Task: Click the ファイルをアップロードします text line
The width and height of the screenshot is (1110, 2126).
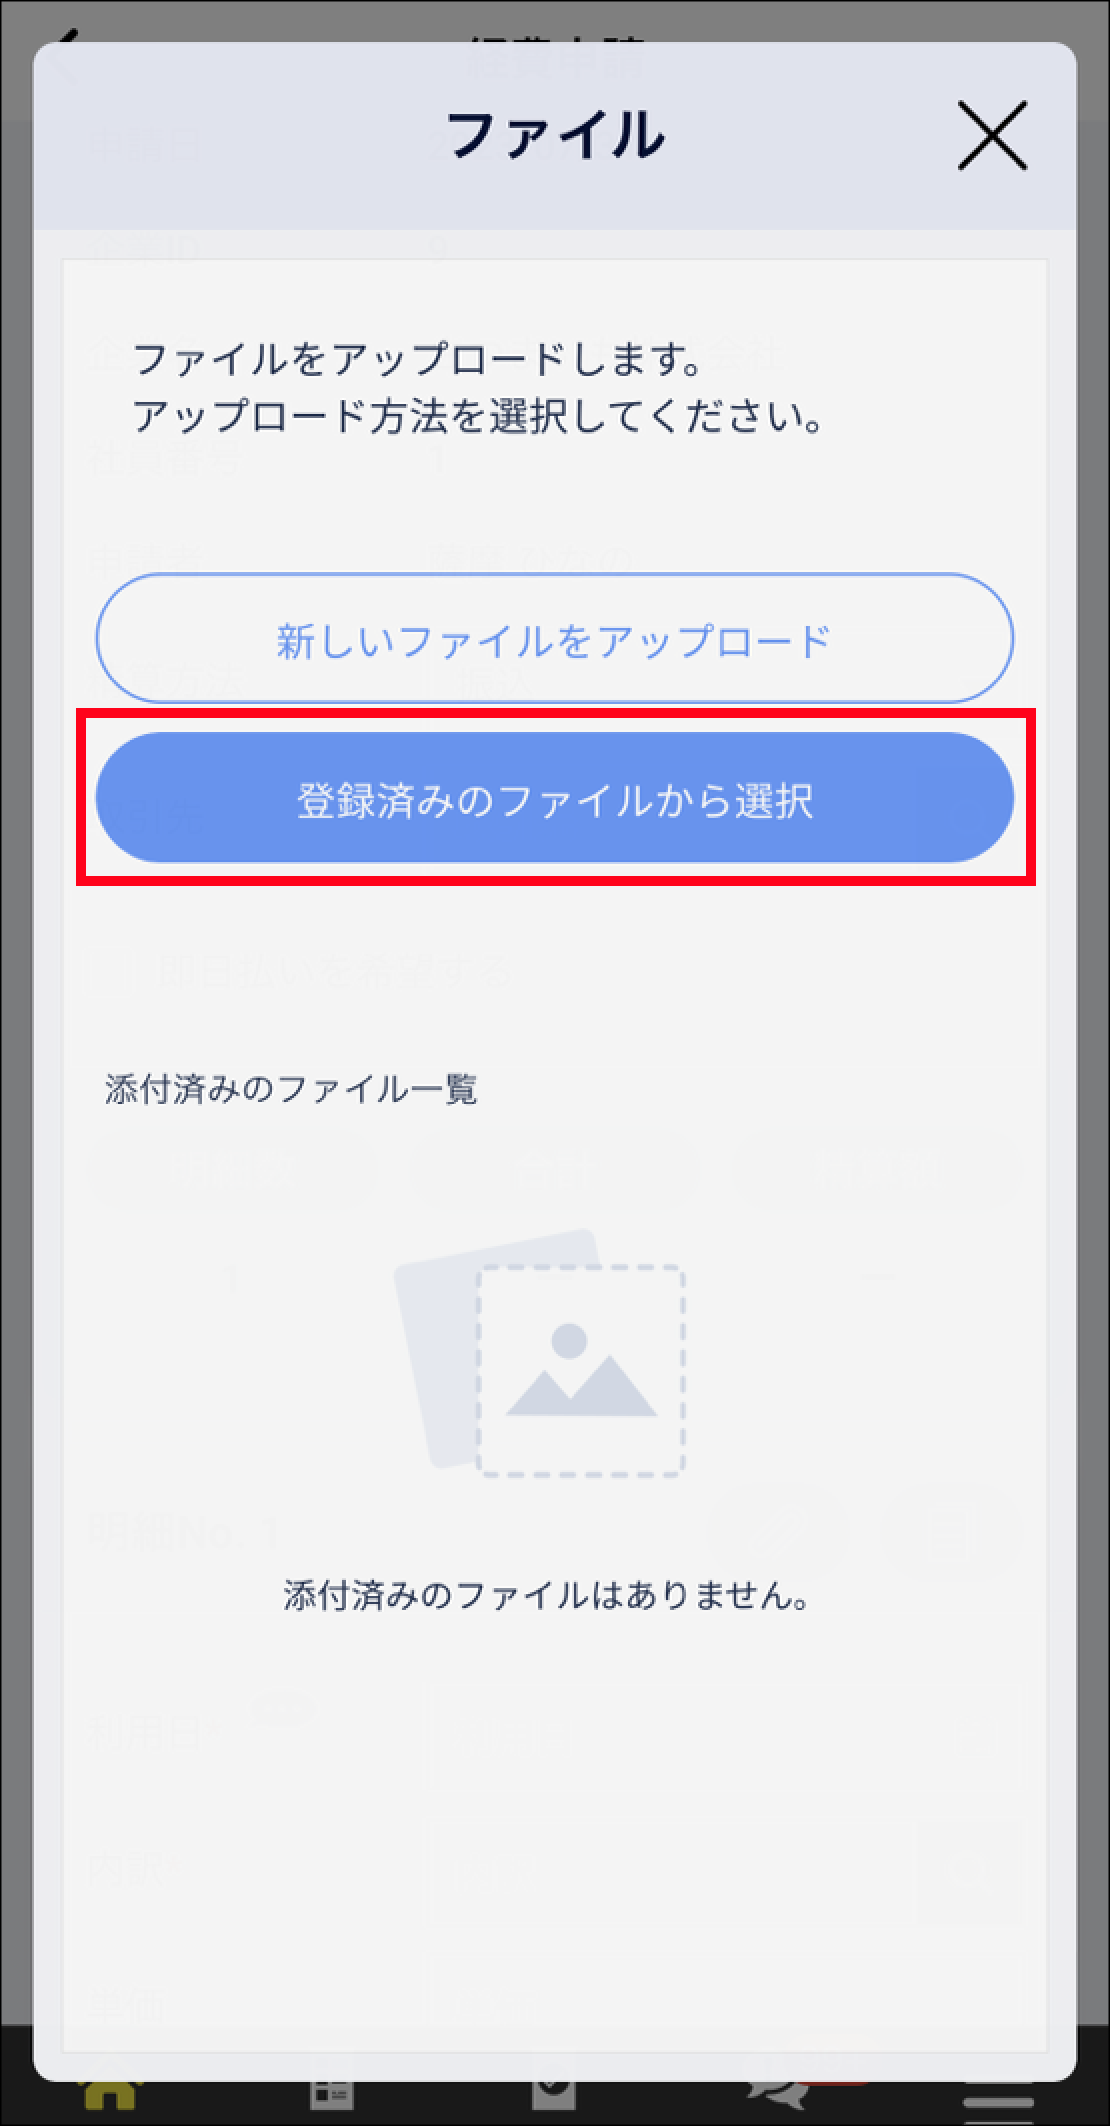Action: point(418,360)
